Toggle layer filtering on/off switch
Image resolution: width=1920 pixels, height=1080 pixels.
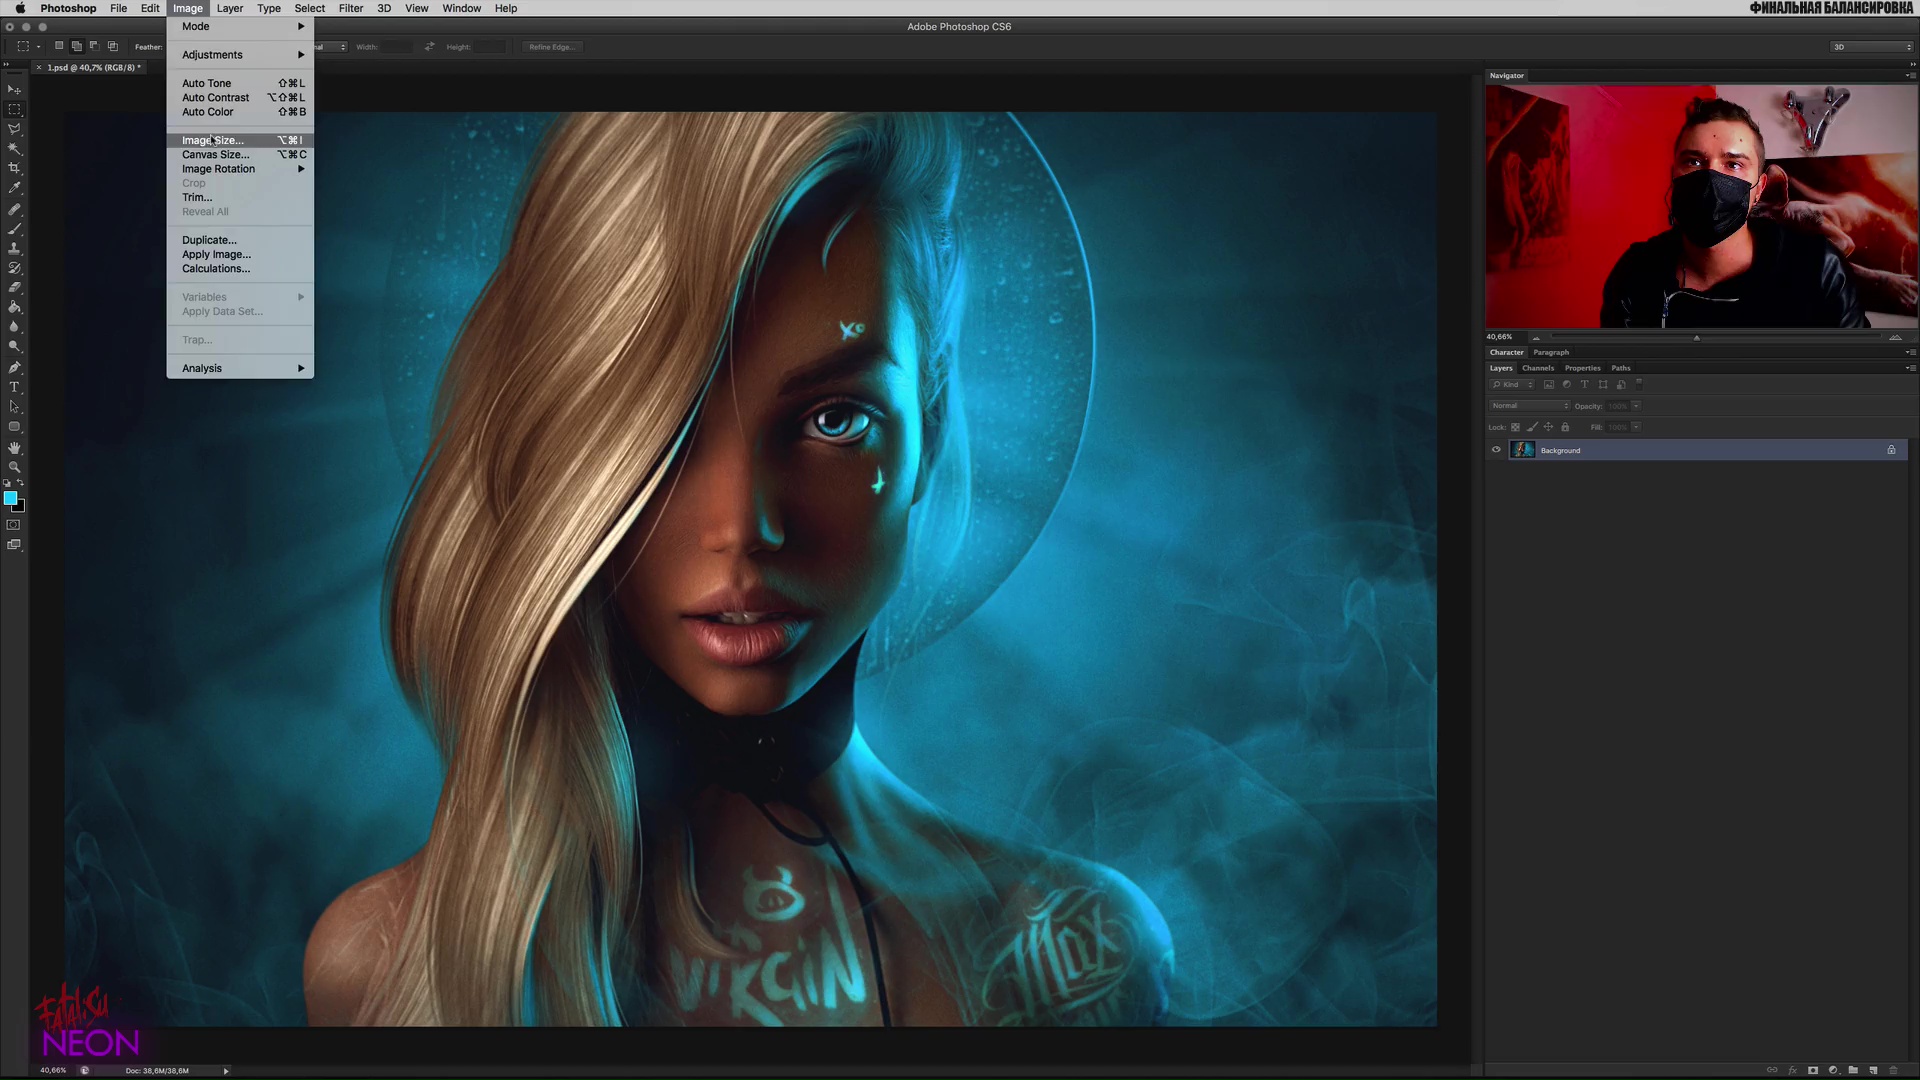1639,383
